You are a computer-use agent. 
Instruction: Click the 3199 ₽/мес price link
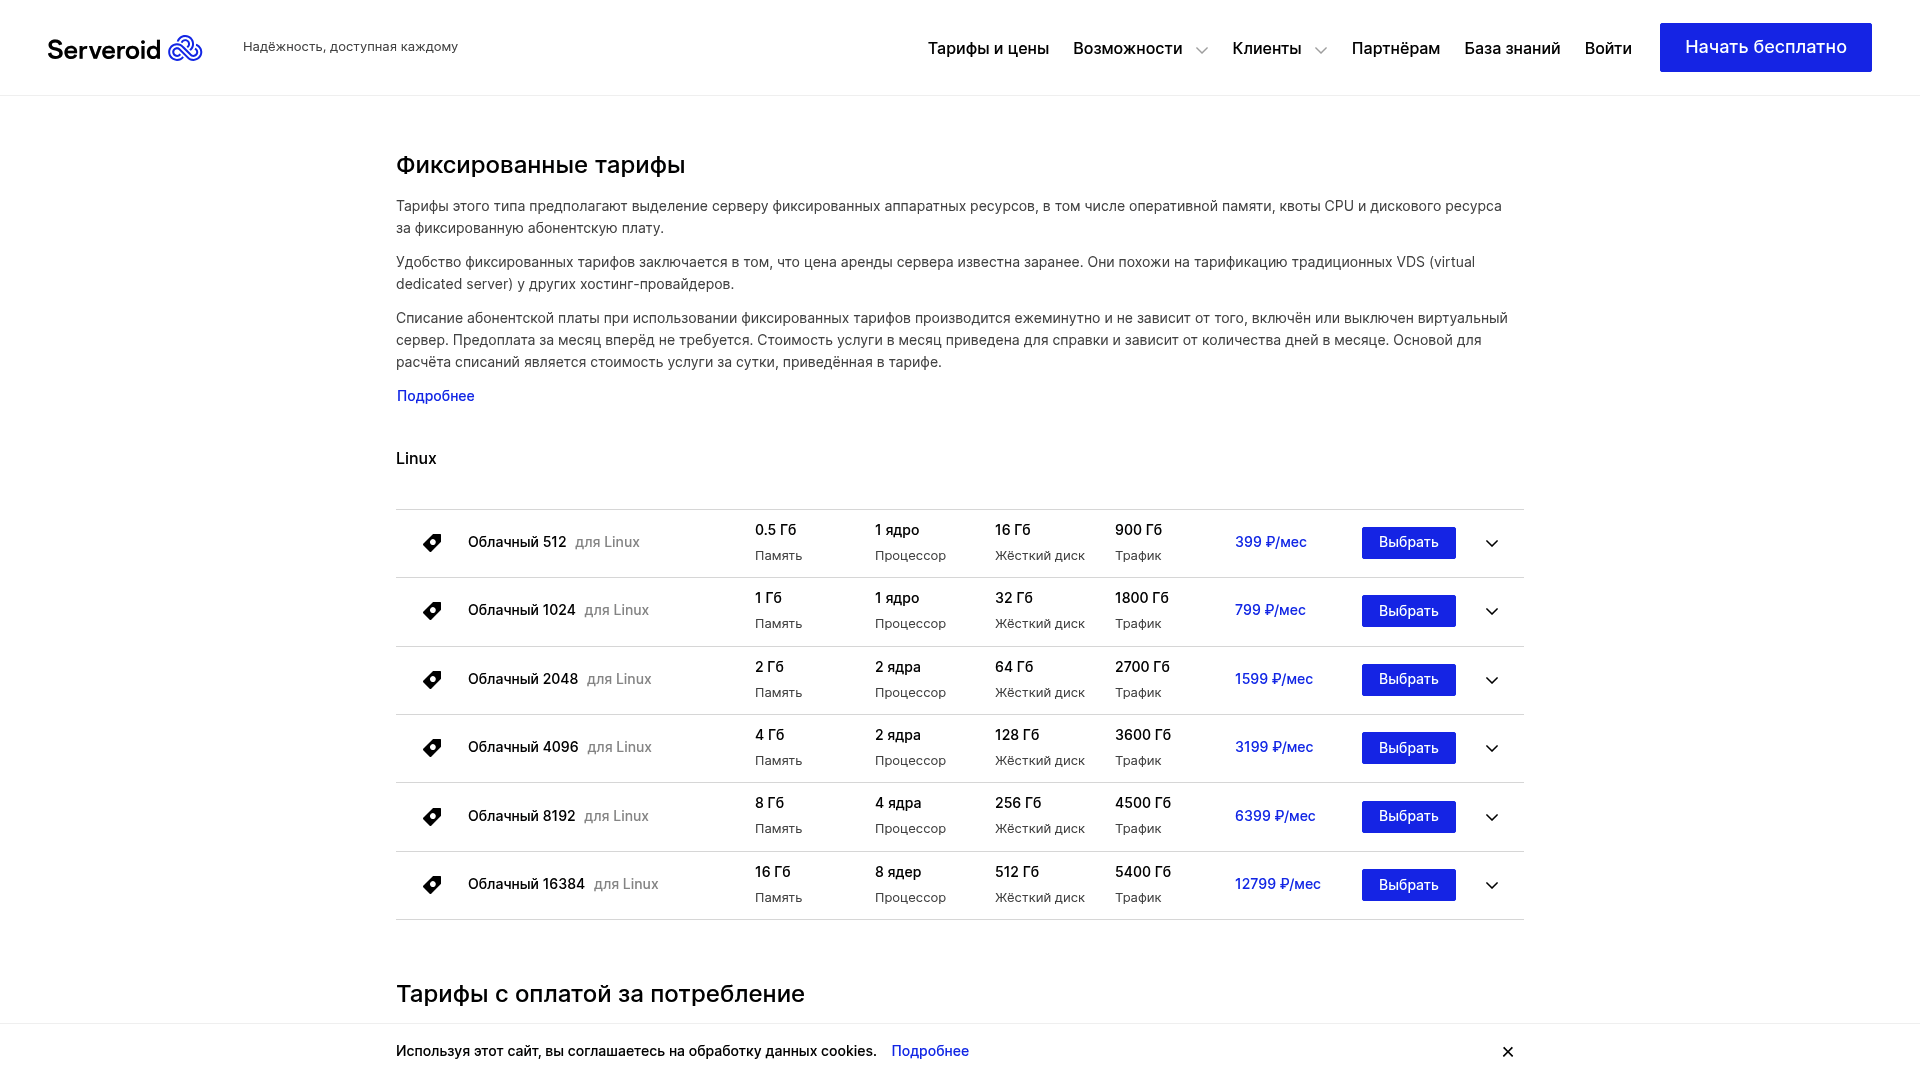[1273, 747]
